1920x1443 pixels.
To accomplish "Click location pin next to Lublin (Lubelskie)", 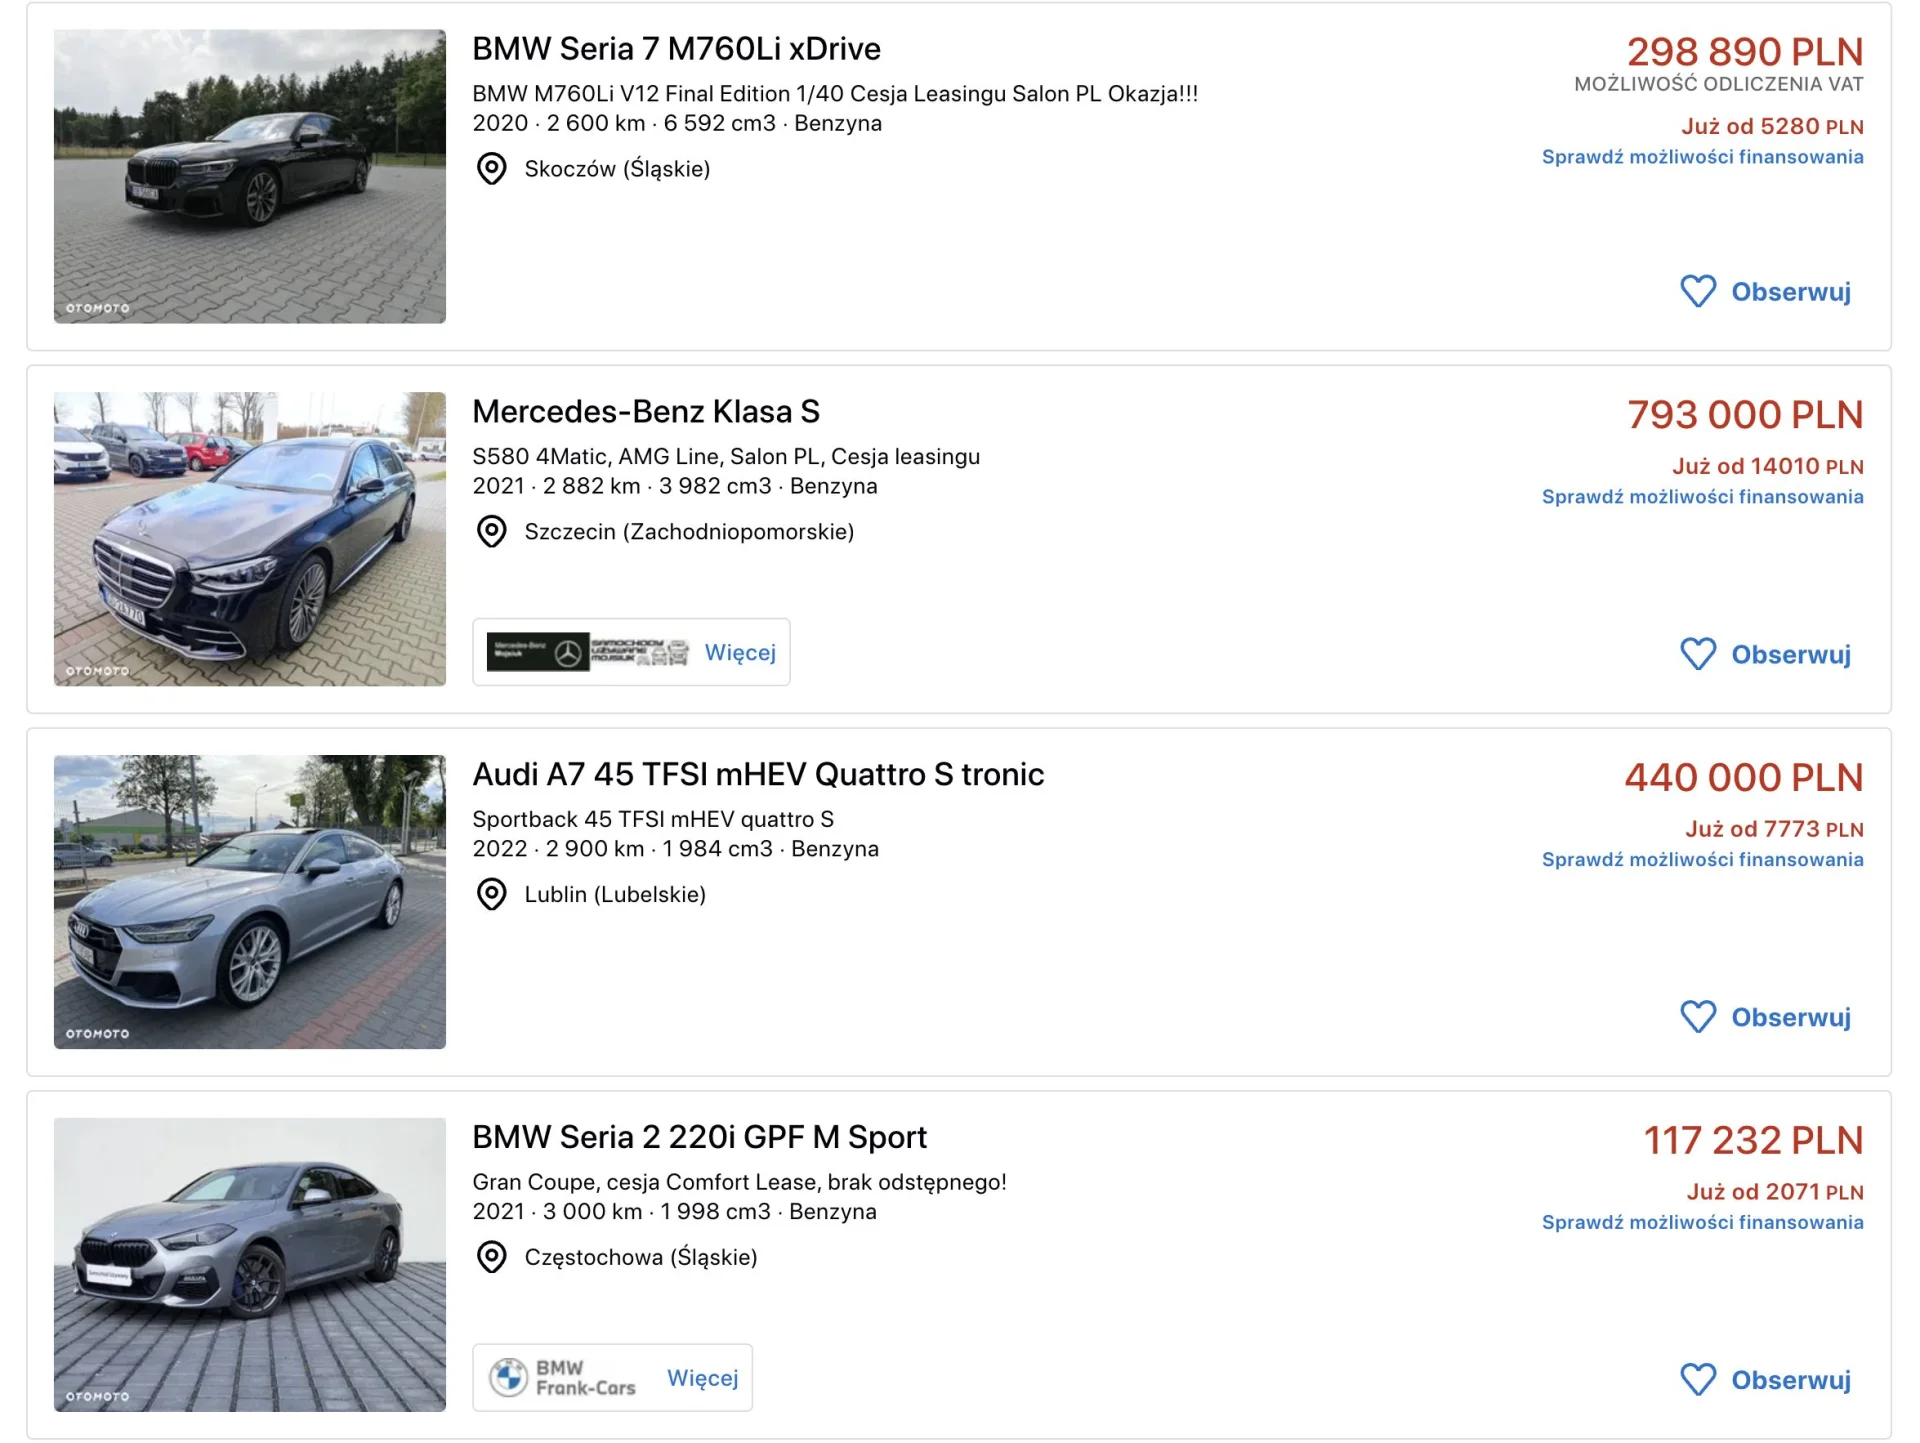I will (491, 894).
